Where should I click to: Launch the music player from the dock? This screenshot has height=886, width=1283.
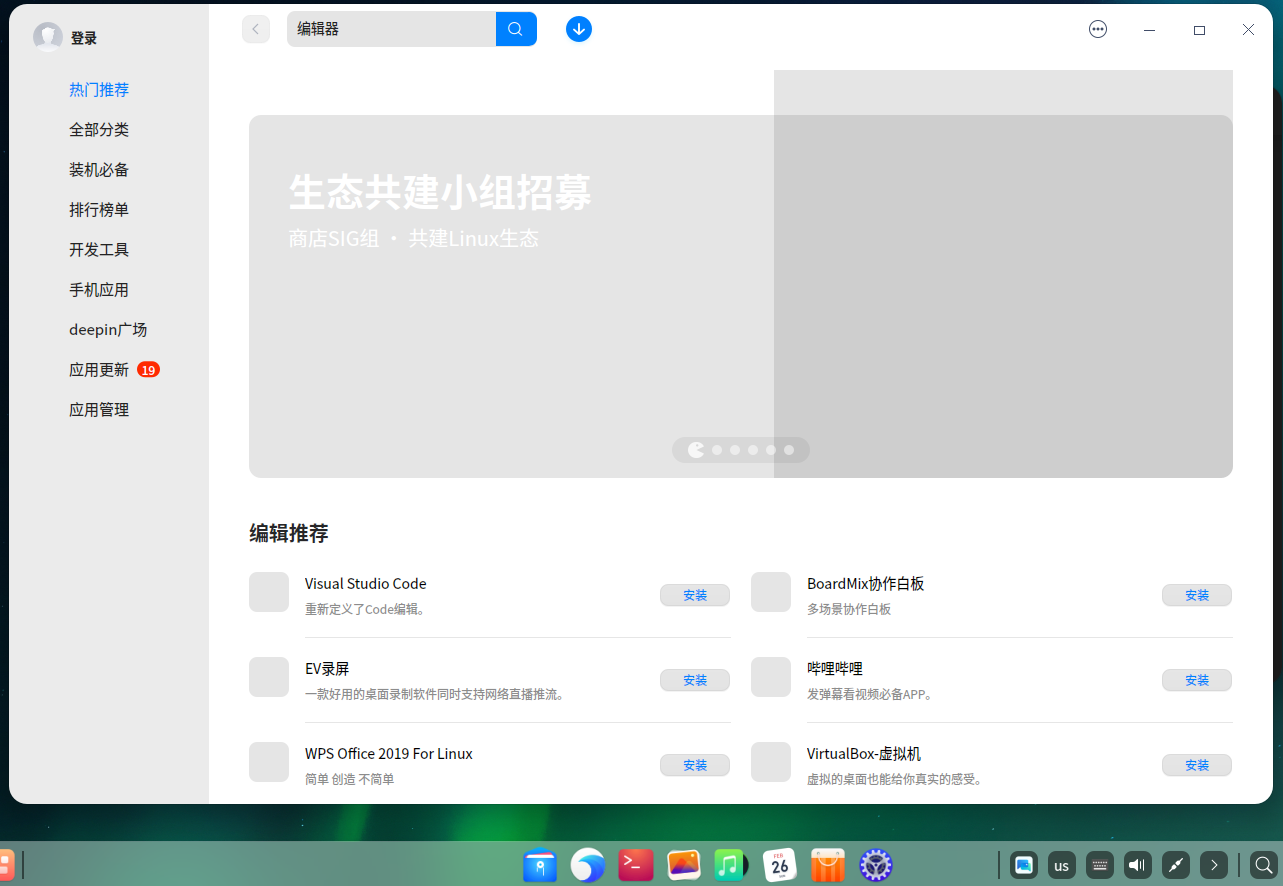pyautogui.click(x=731, y=865)
